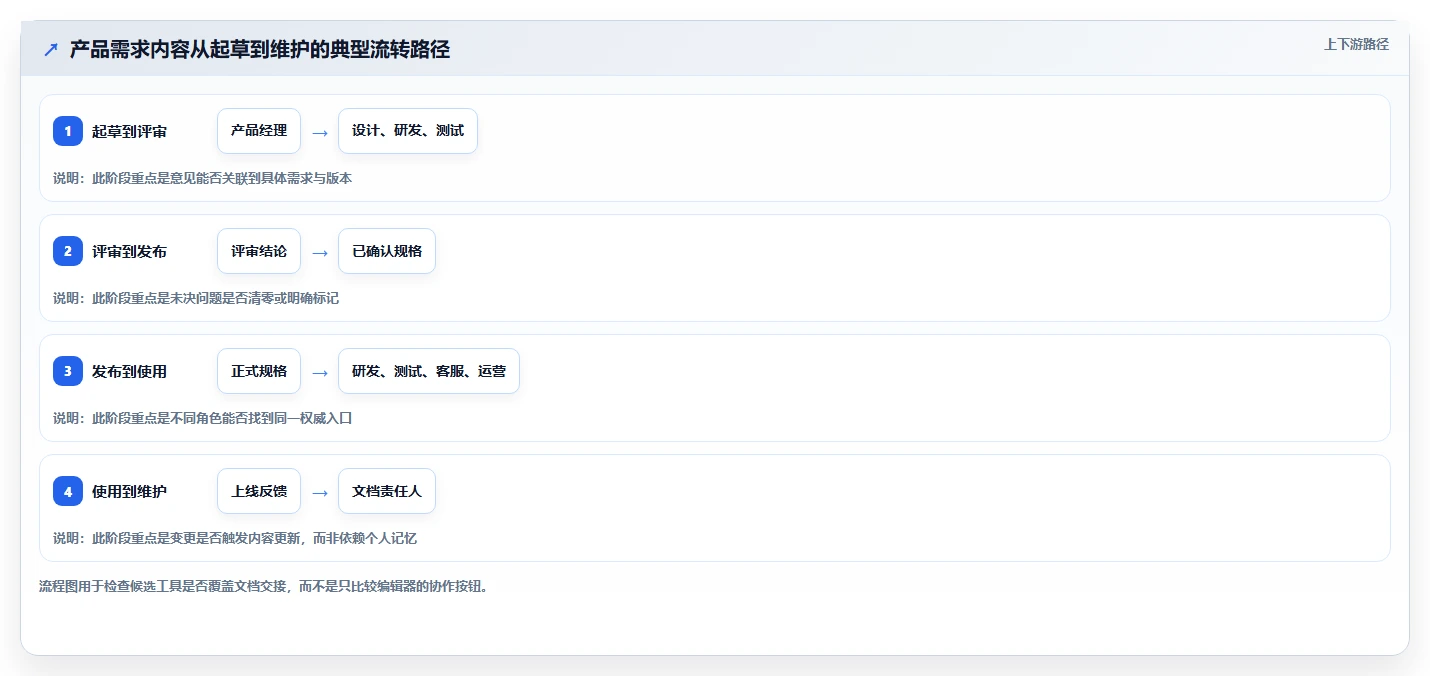
Task: Click the arrow icon beside the title
Action: point(51,49)
